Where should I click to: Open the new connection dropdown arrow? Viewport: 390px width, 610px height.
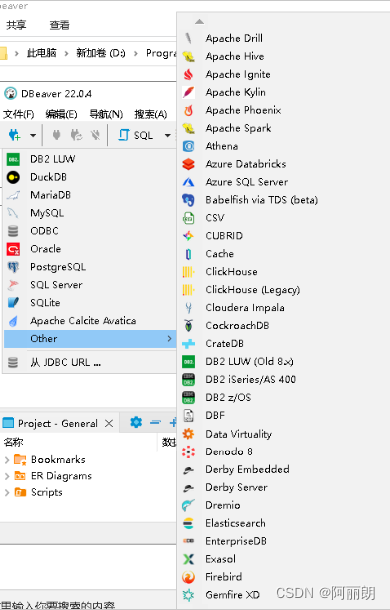tap(33, 135)
